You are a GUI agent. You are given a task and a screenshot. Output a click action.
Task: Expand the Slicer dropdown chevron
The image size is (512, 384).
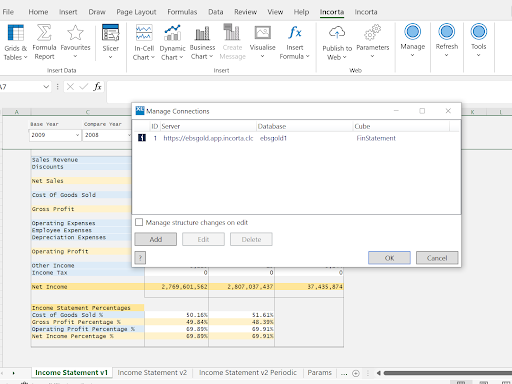coord(110,57)
